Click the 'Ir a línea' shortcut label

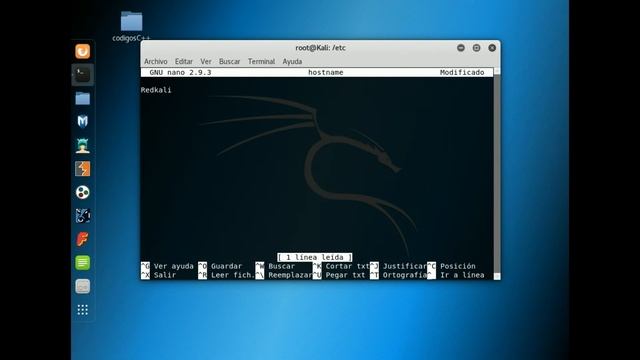[462, 276]
